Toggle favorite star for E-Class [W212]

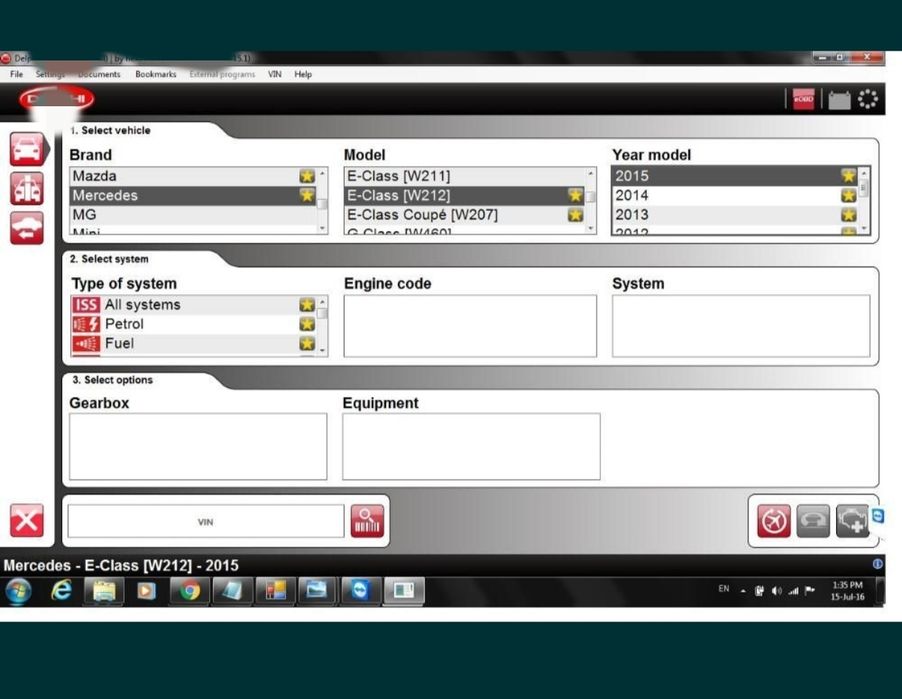[575, 196]
